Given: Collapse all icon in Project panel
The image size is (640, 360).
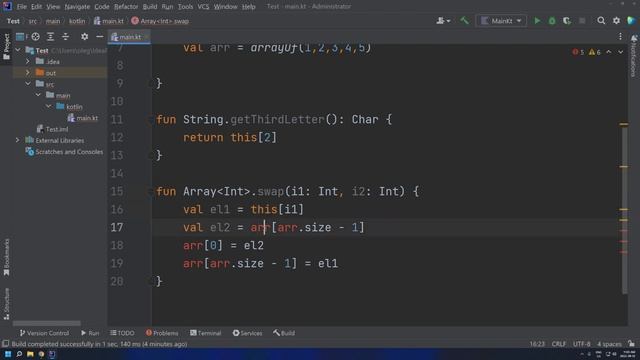Looking at the screenshot, I should pos(65,37).
